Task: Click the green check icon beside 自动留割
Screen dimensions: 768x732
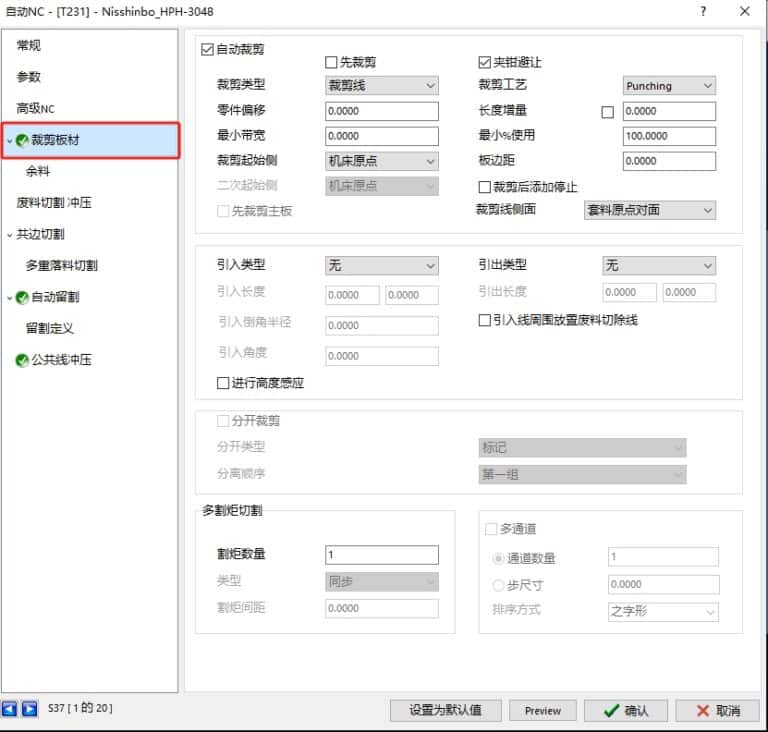Action: click(x=22, y=297)
